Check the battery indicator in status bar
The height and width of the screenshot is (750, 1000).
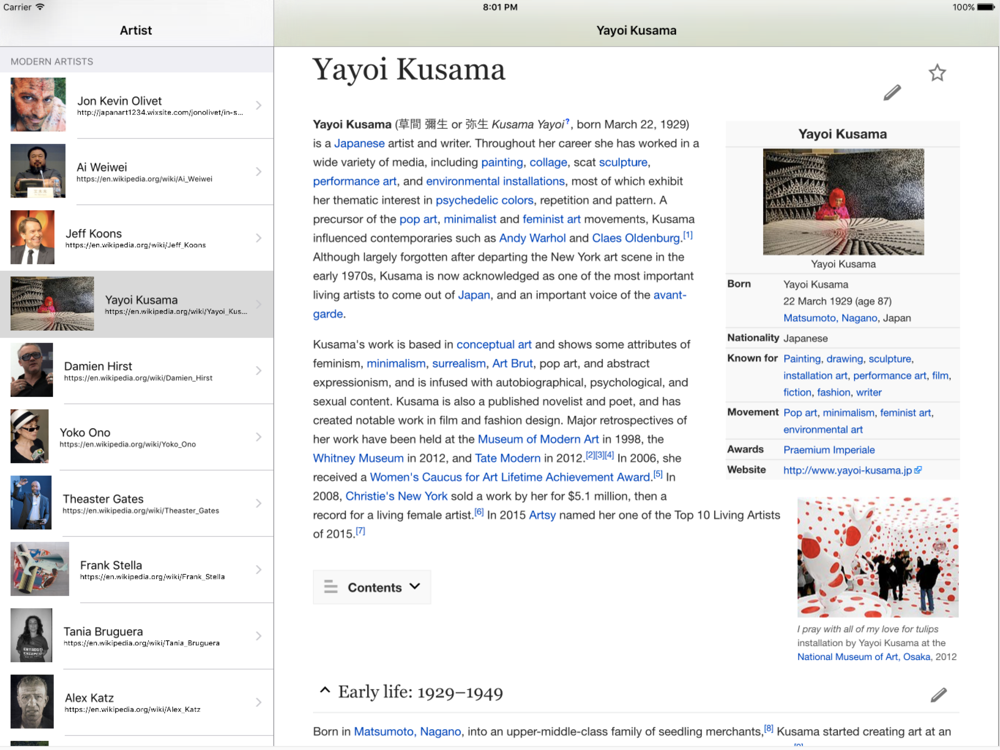click(x=986, y=8)
